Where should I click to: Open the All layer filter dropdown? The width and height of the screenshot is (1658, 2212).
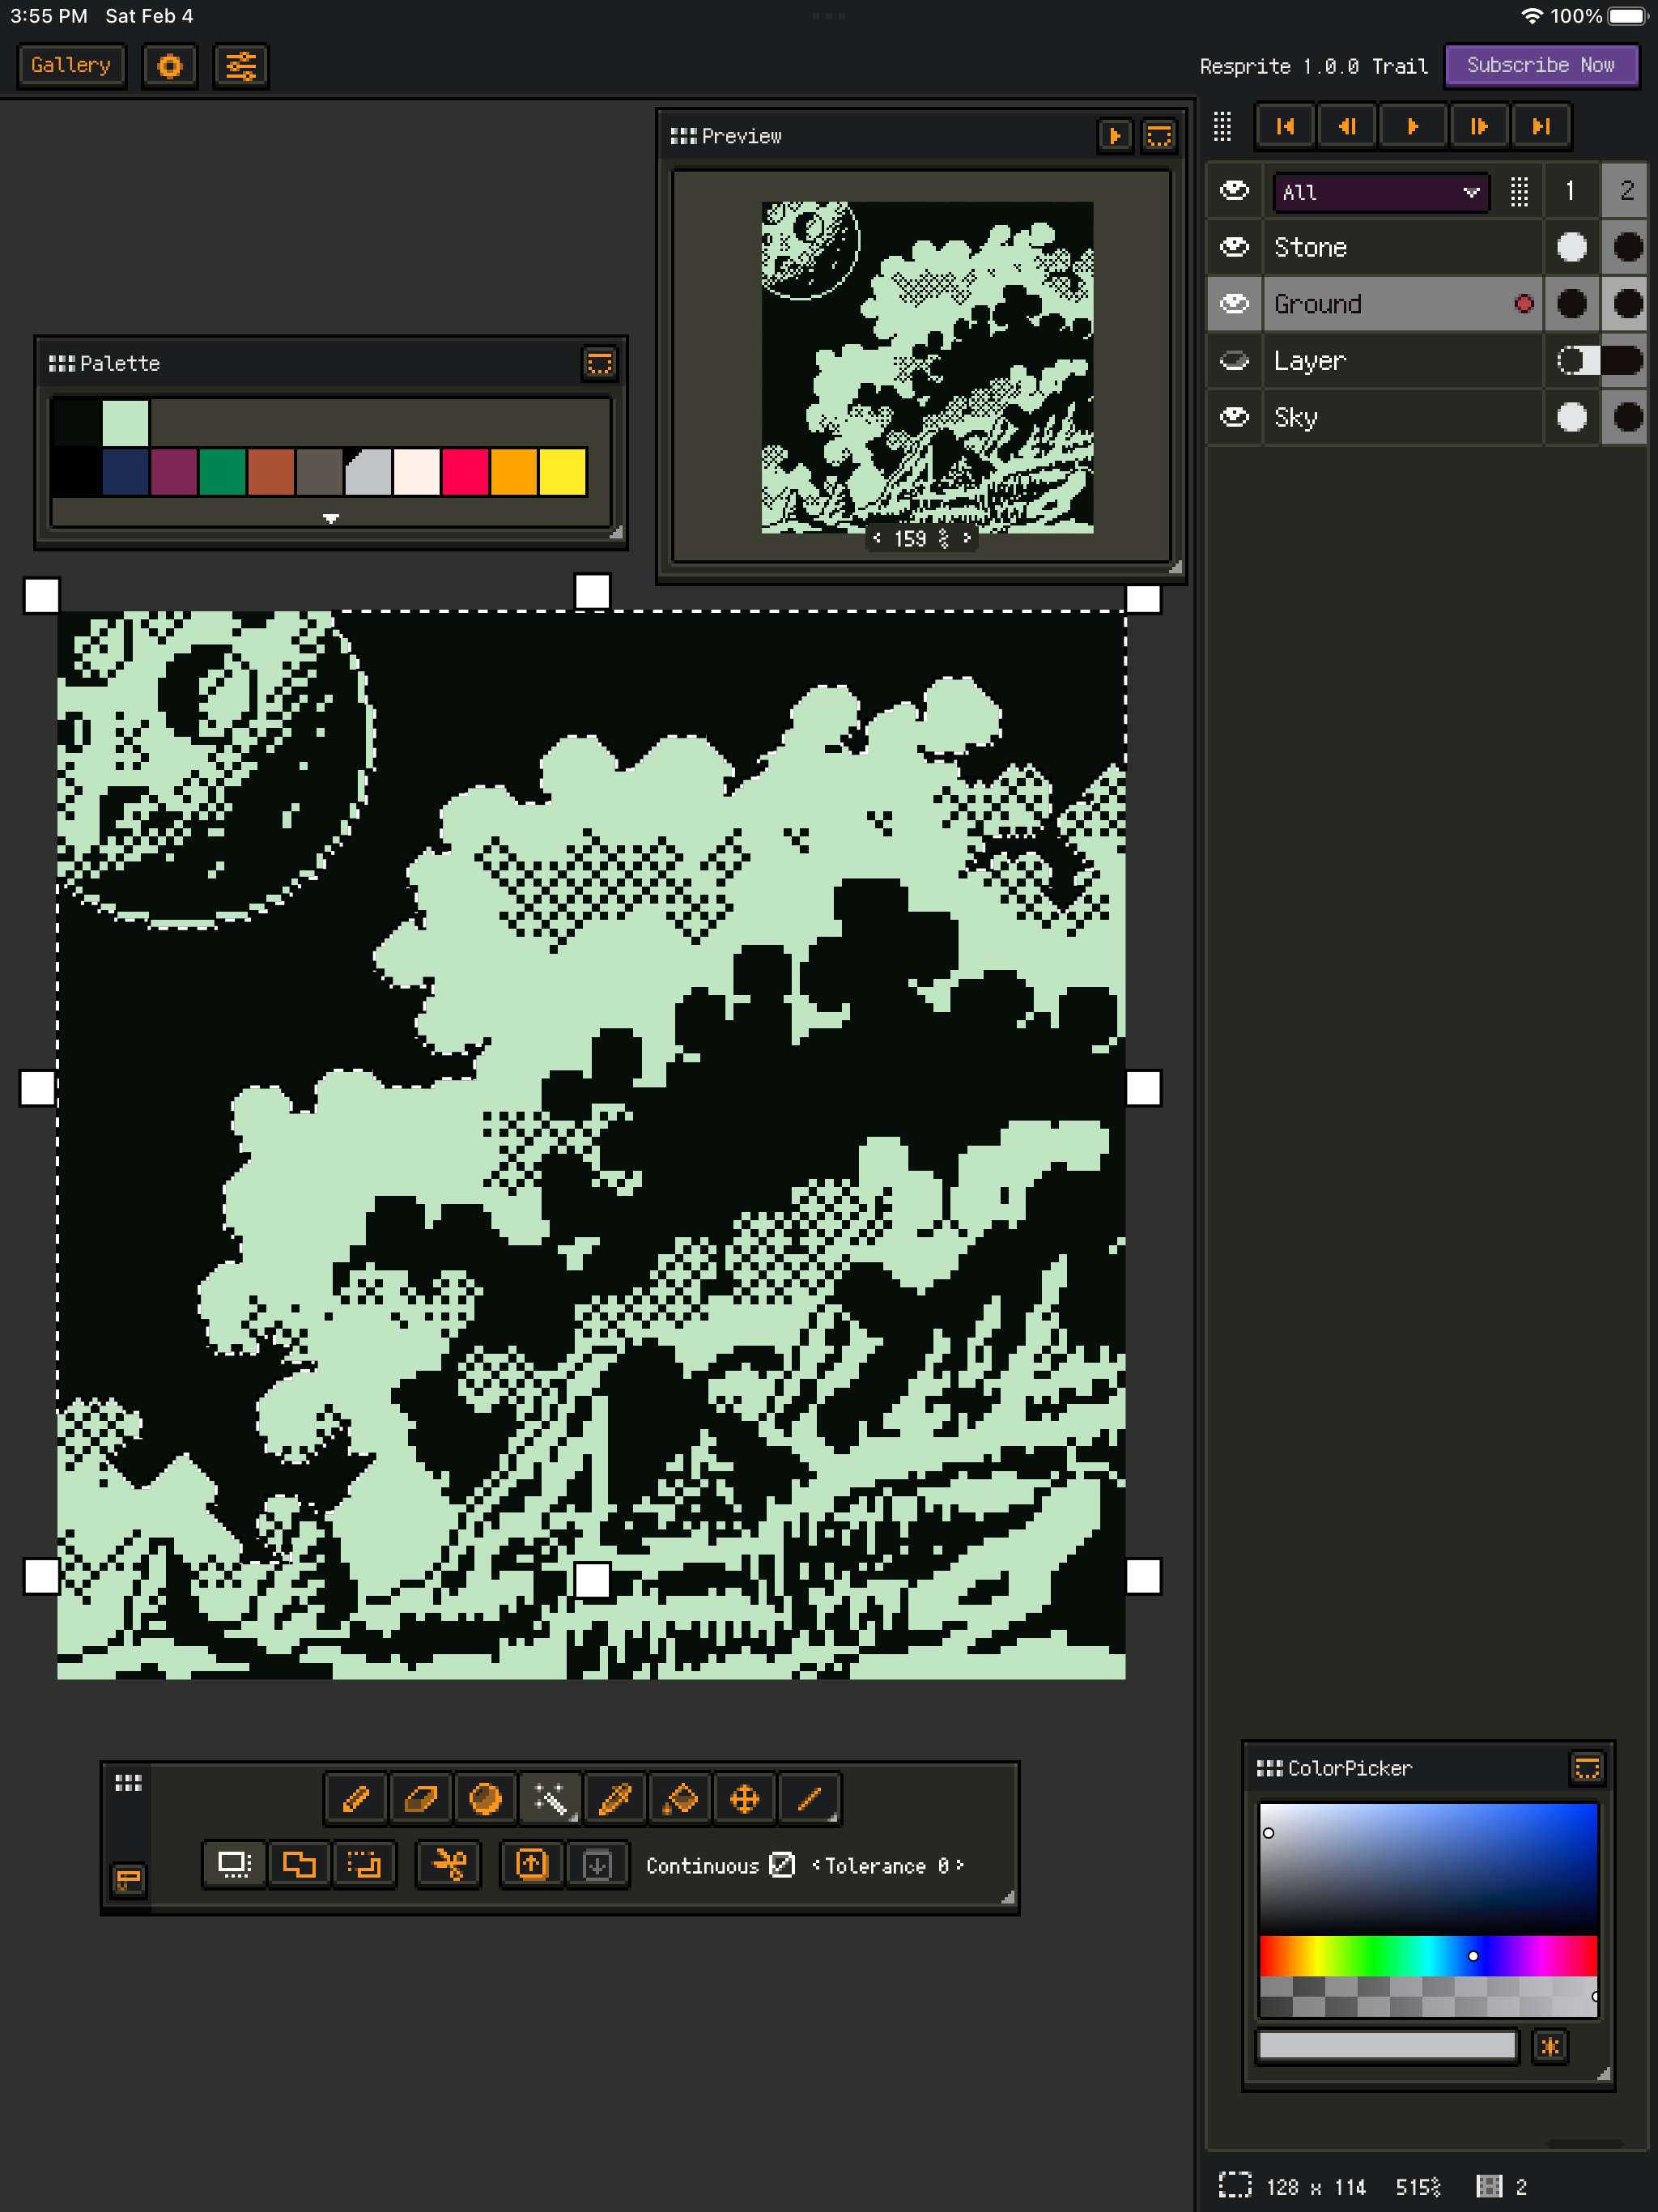click(1380, 192)
